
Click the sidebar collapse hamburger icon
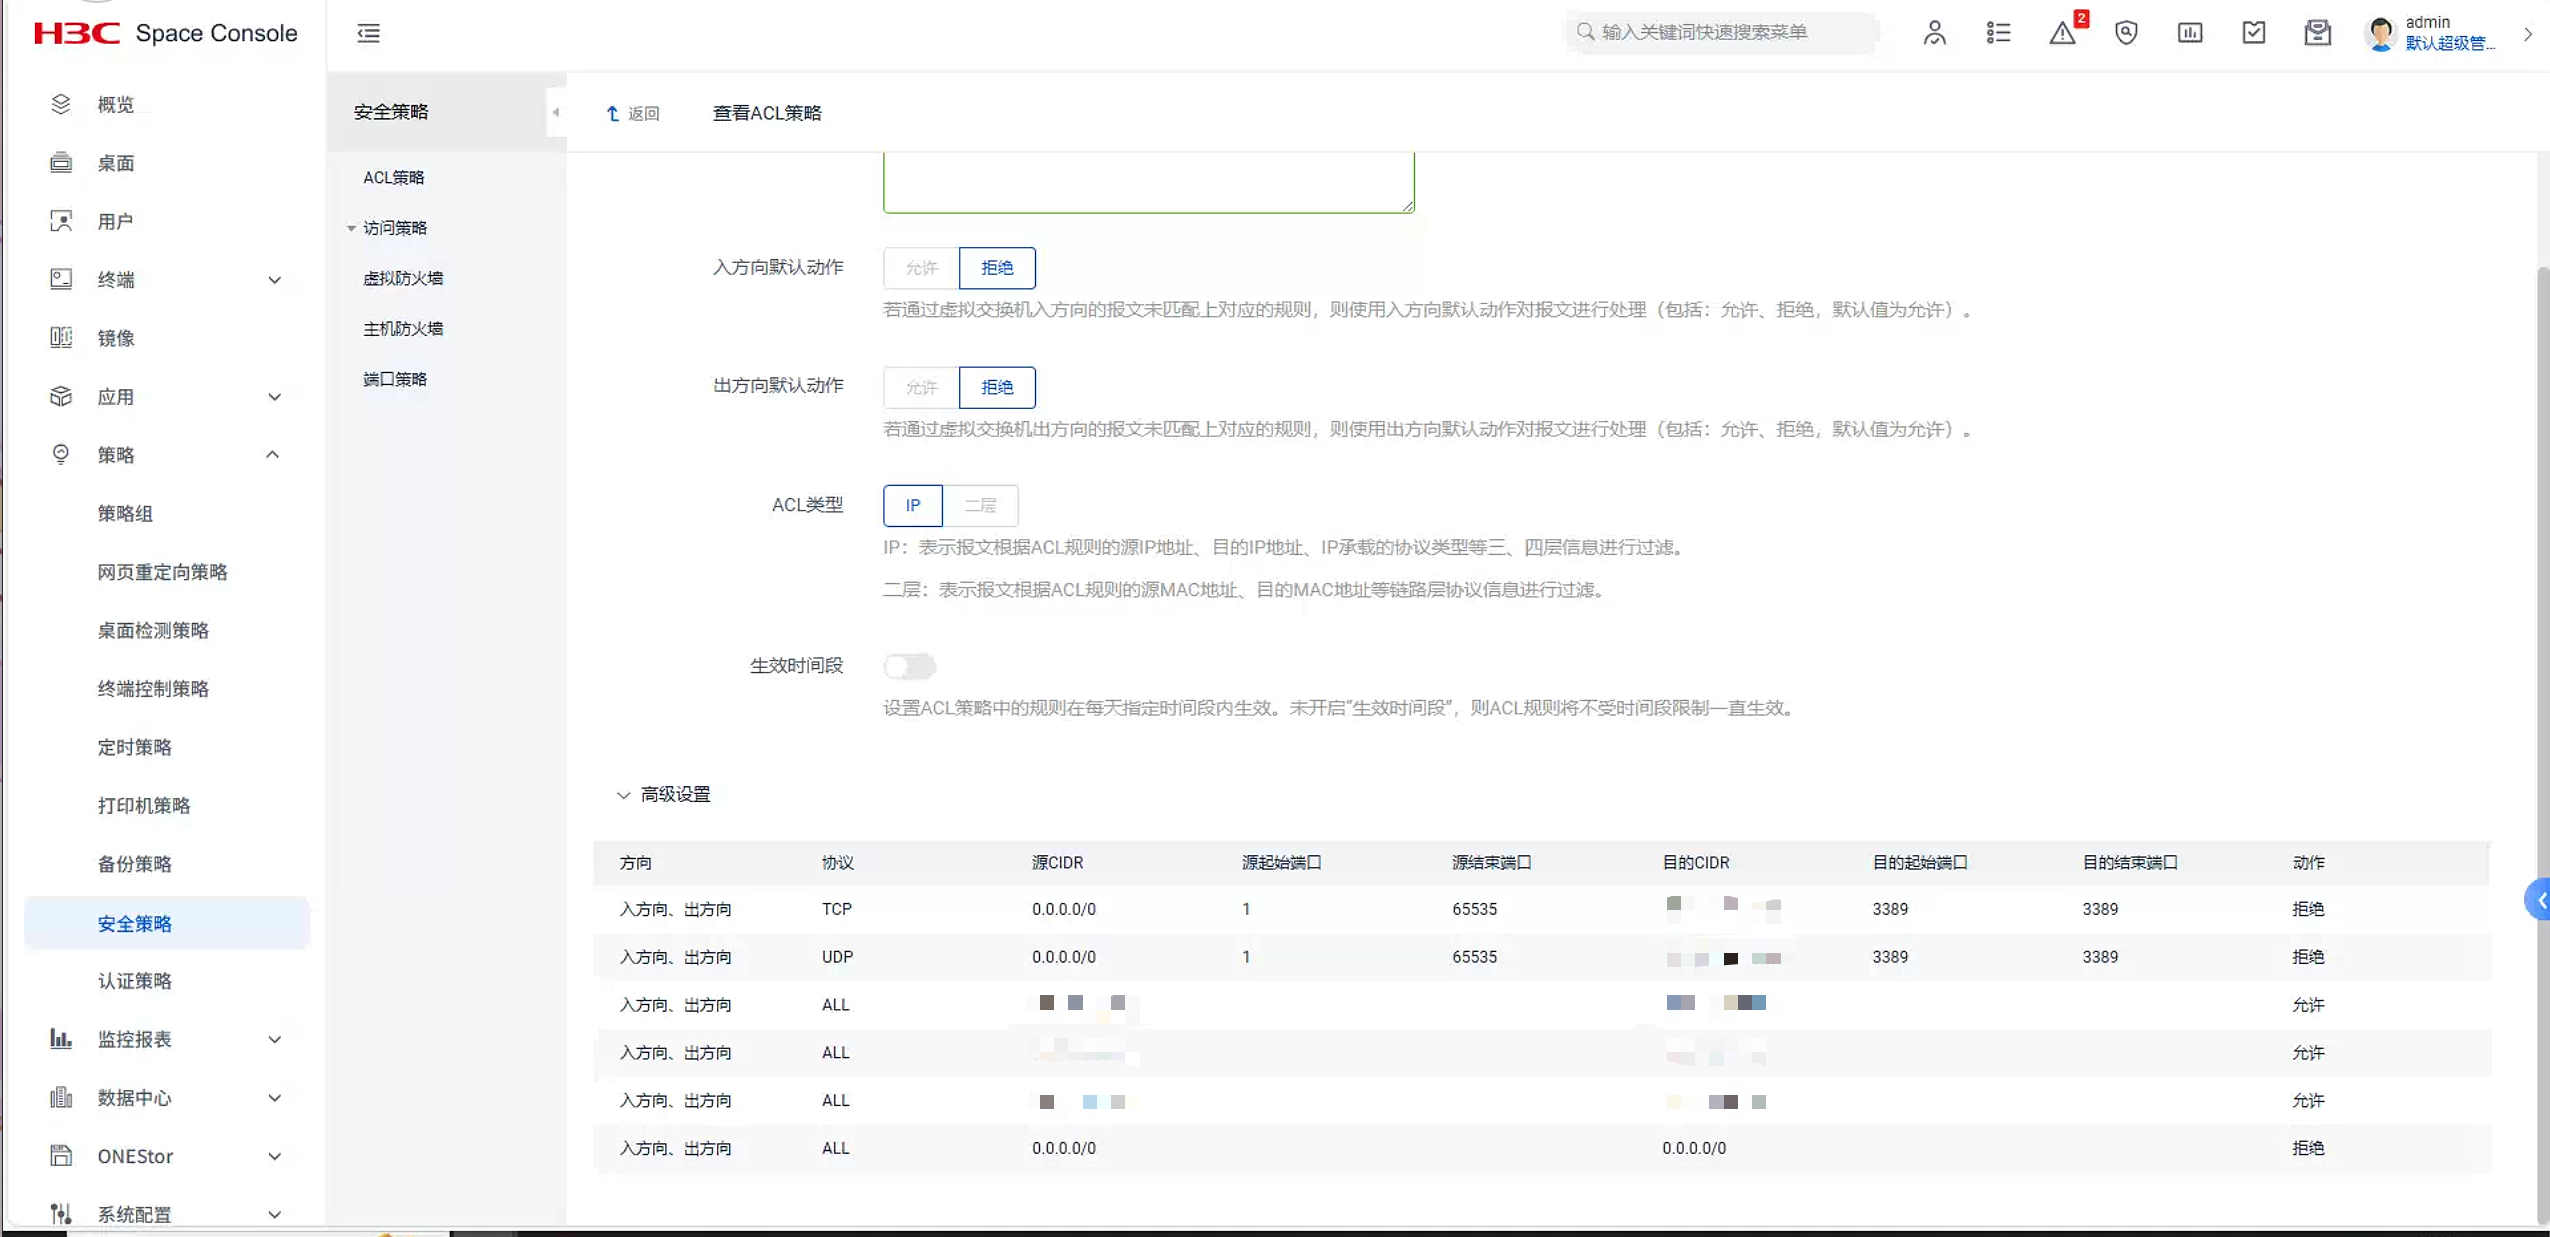click(x=368, y=33)
